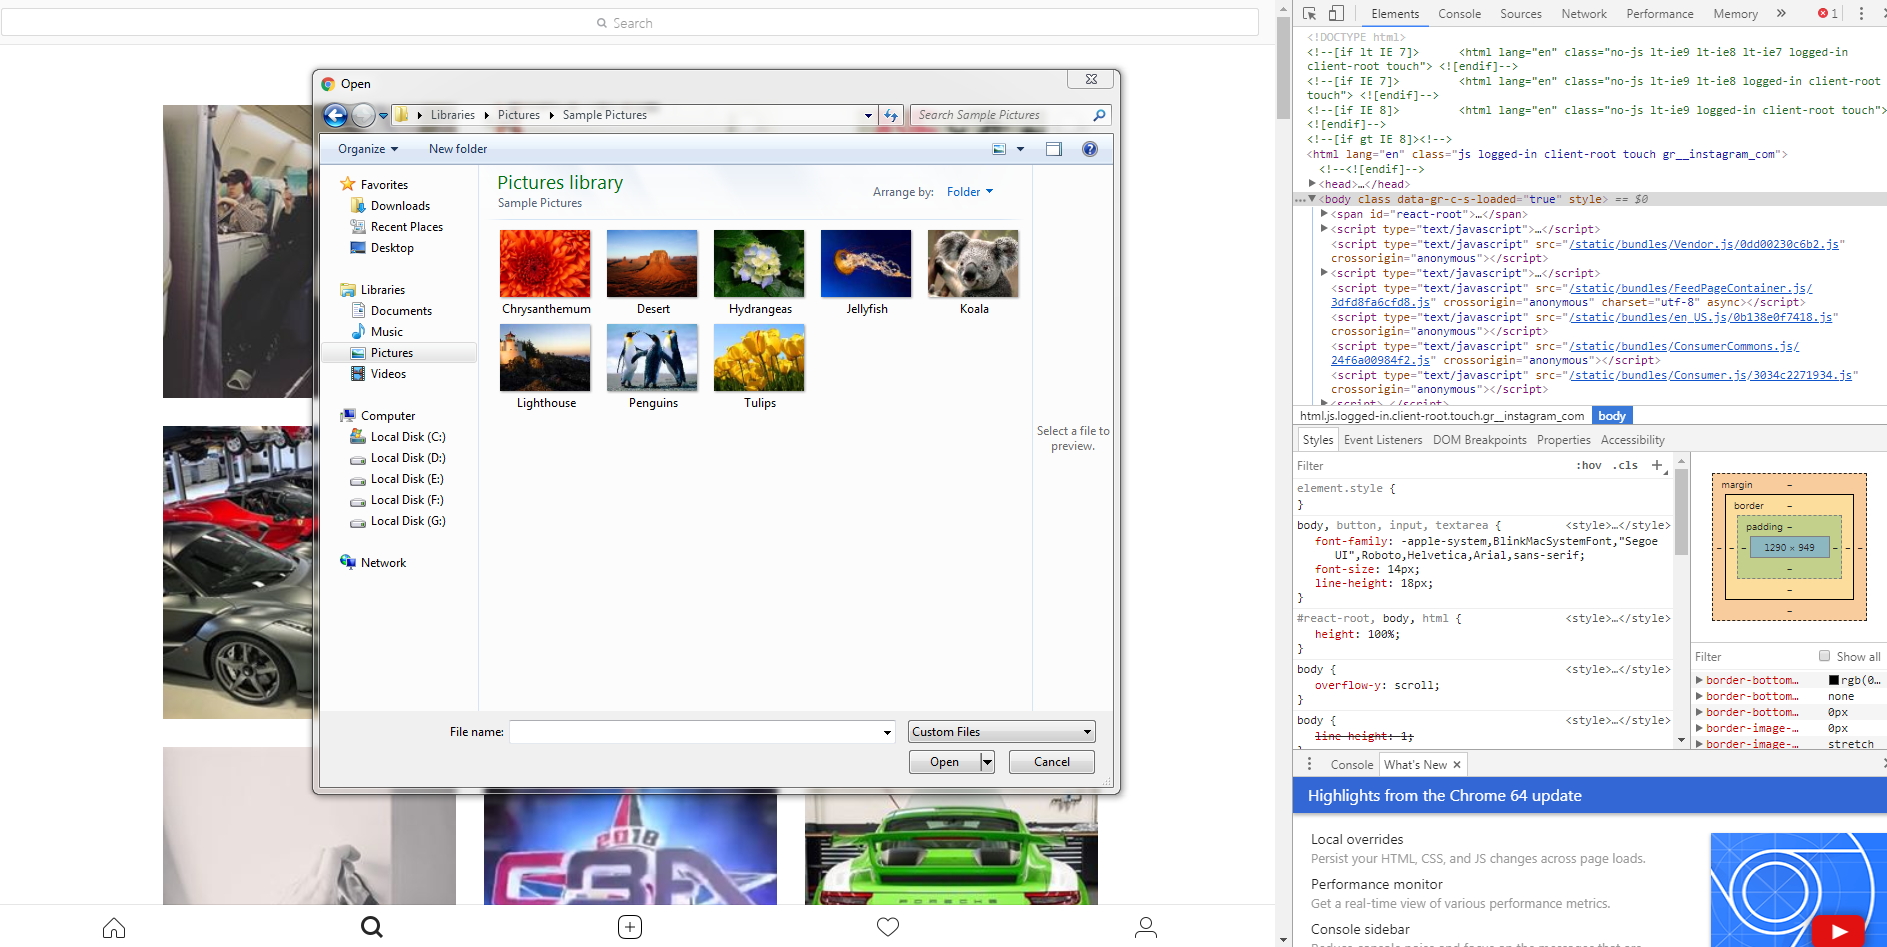Select the Koala picture thumbnail
Viewport: 1887px width, 947px height.
coord(973,264)
